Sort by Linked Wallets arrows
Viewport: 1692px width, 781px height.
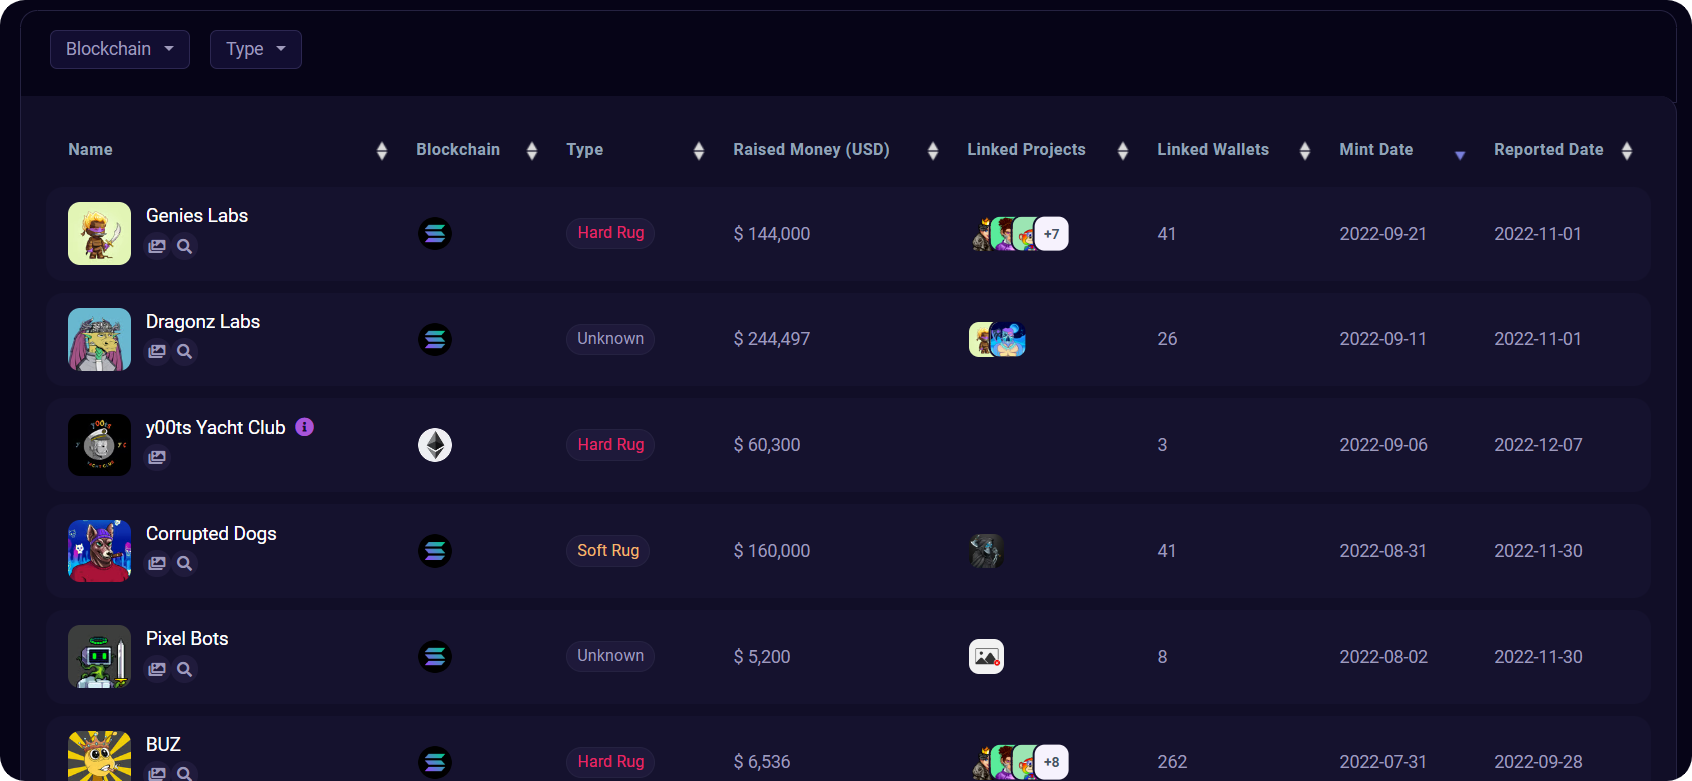coord(1305,151)
